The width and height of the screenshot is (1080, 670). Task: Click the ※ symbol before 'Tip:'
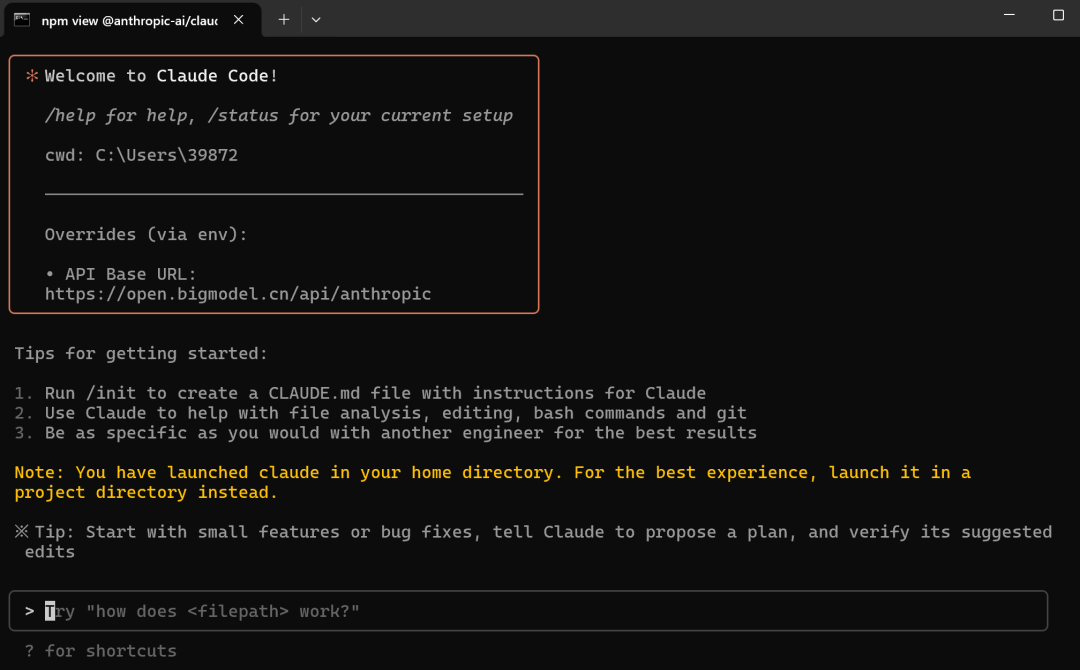point(22,531)
